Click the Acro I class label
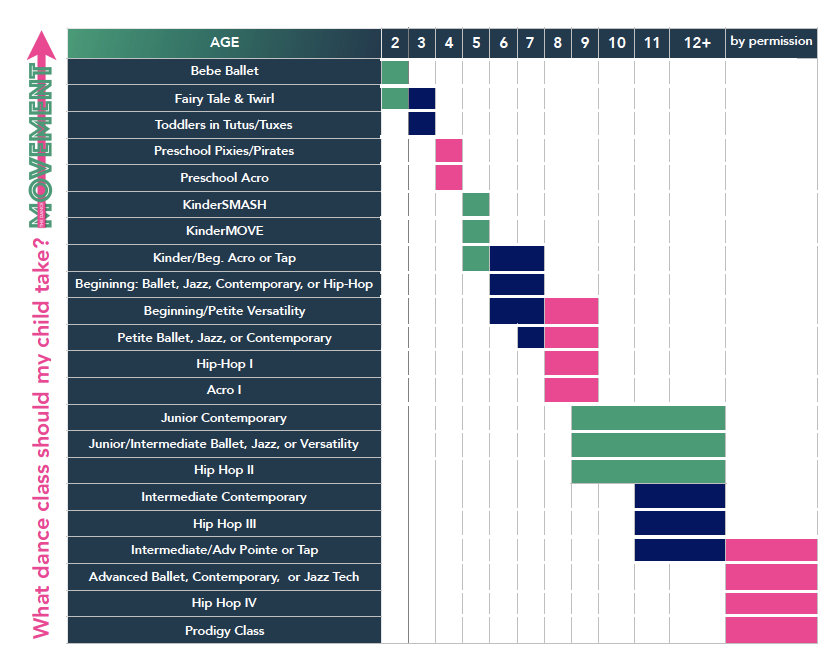Viewport: 839px width, 660px height. 224,390
